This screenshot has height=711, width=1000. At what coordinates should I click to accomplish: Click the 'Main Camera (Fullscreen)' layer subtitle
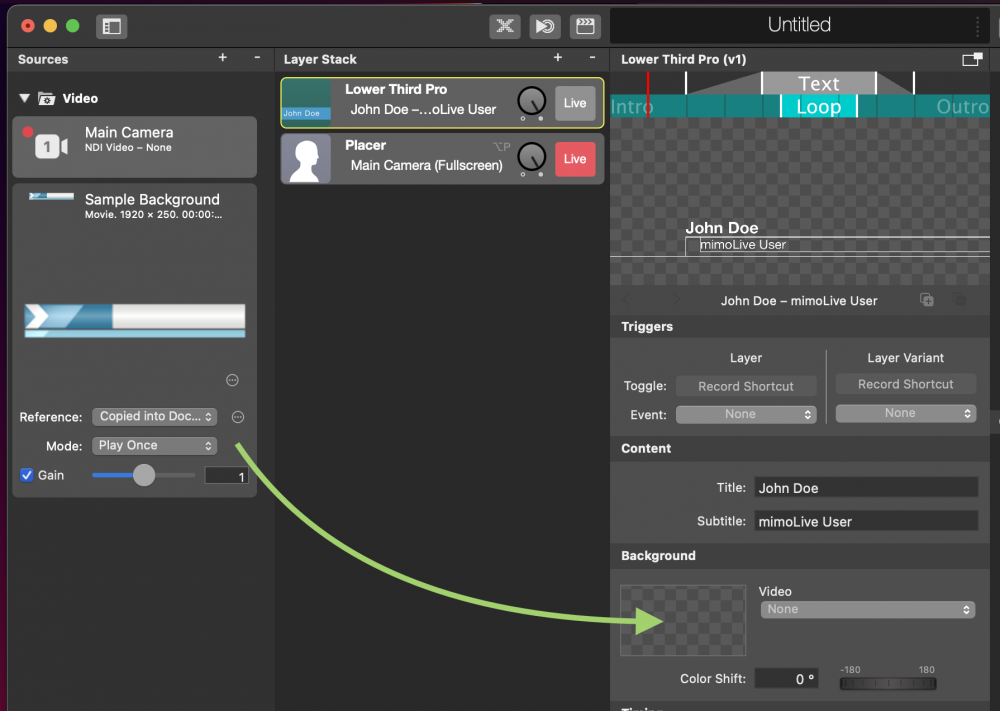pos(426,166)
